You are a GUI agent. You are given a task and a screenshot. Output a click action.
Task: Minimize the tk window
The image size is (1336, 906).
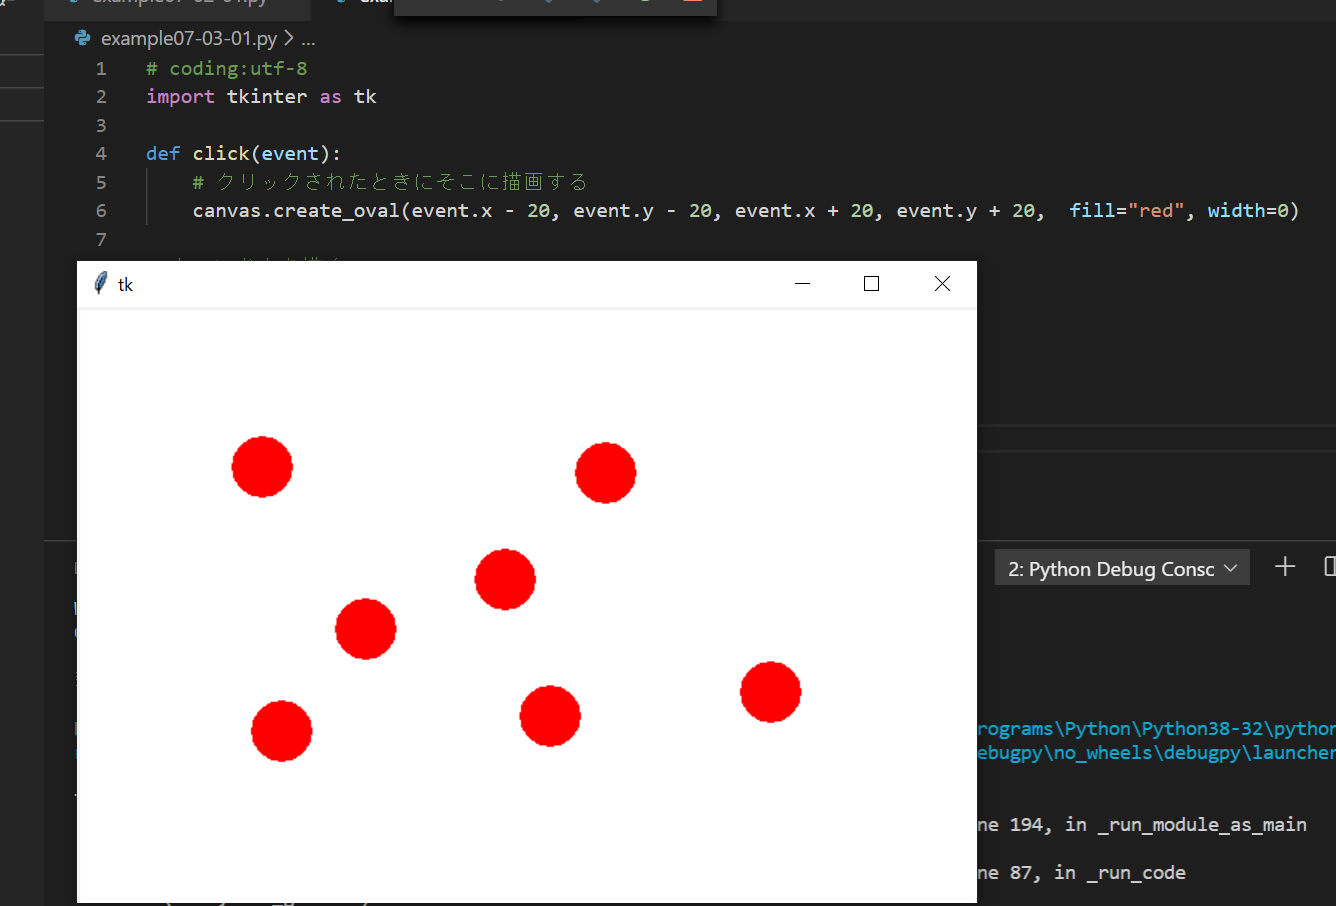point(802,284)
